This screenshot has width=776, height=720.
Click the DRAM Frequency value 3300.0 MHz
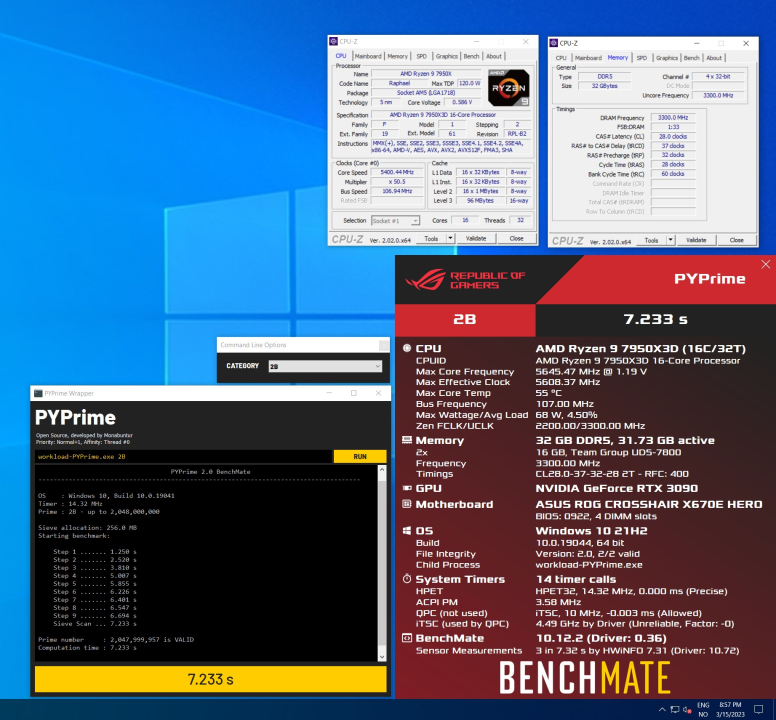673,118
